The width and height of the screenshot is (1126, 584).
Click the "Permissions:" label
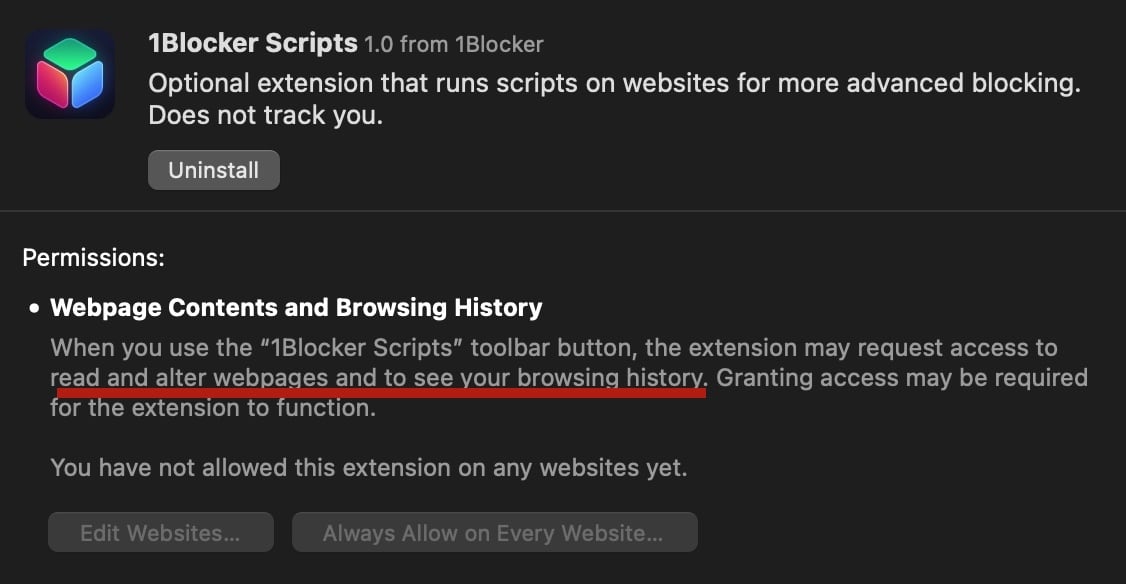click(x=93, y=257)
